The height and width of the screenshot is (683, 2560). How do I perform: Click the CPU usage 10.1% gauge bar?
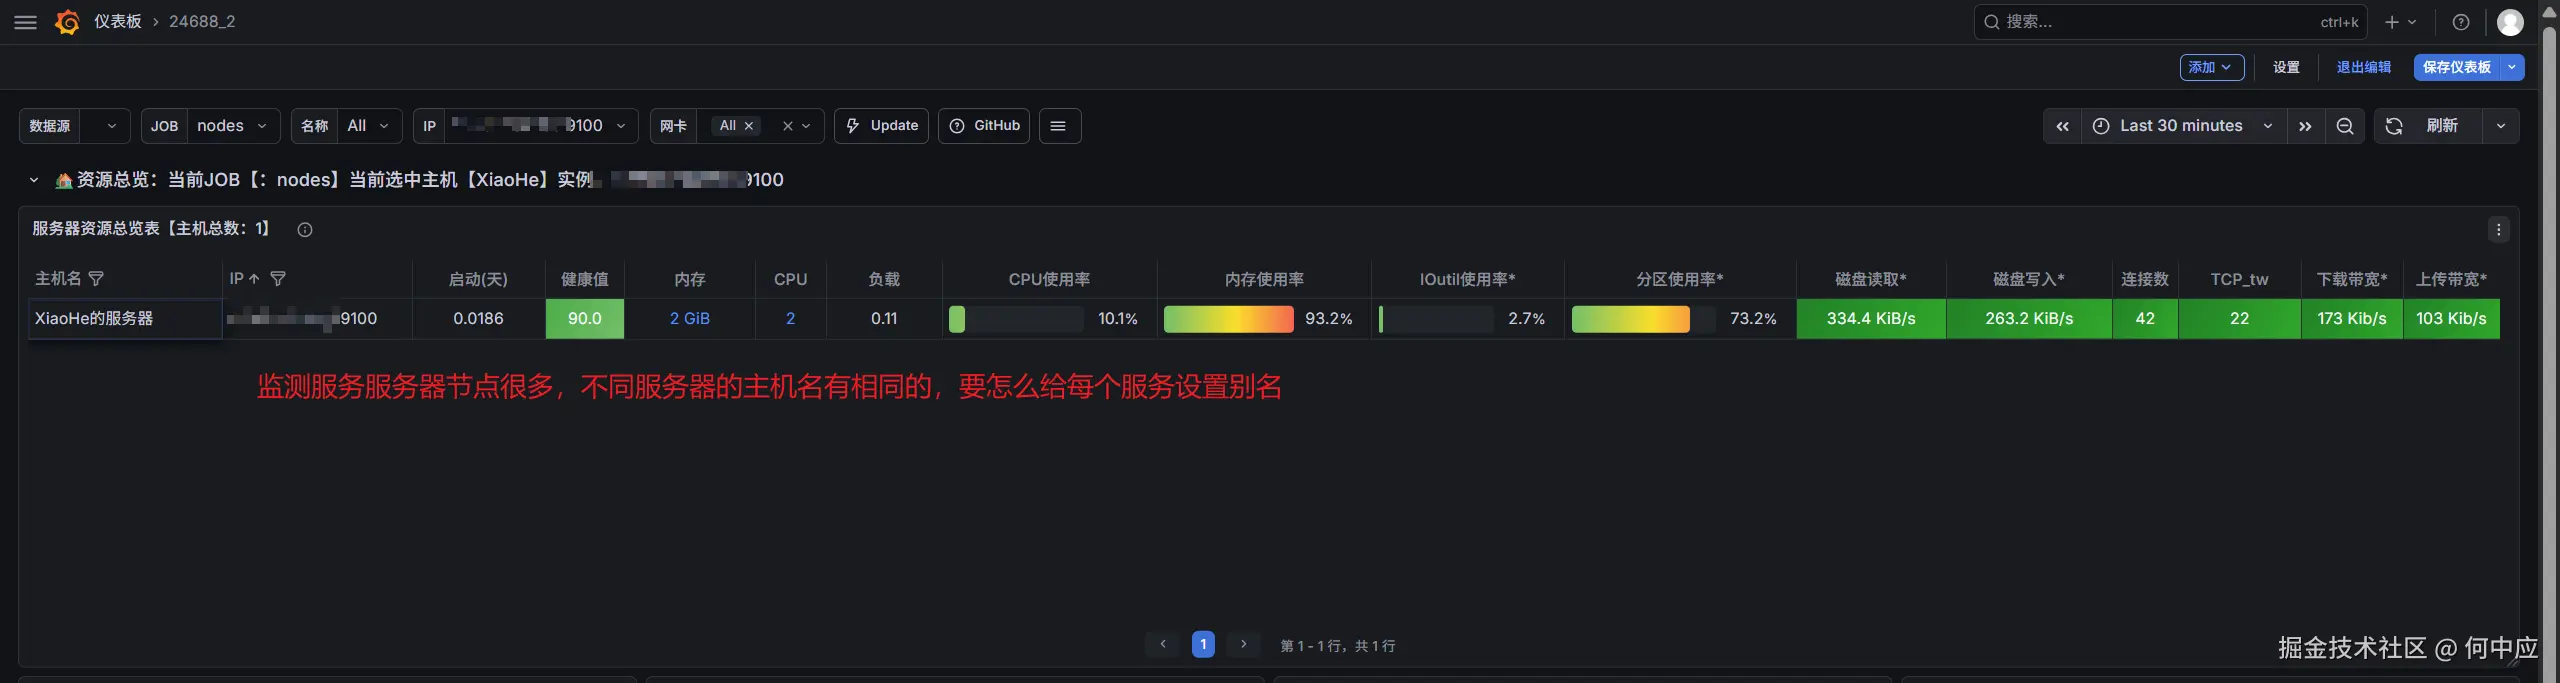(1015, 319)
